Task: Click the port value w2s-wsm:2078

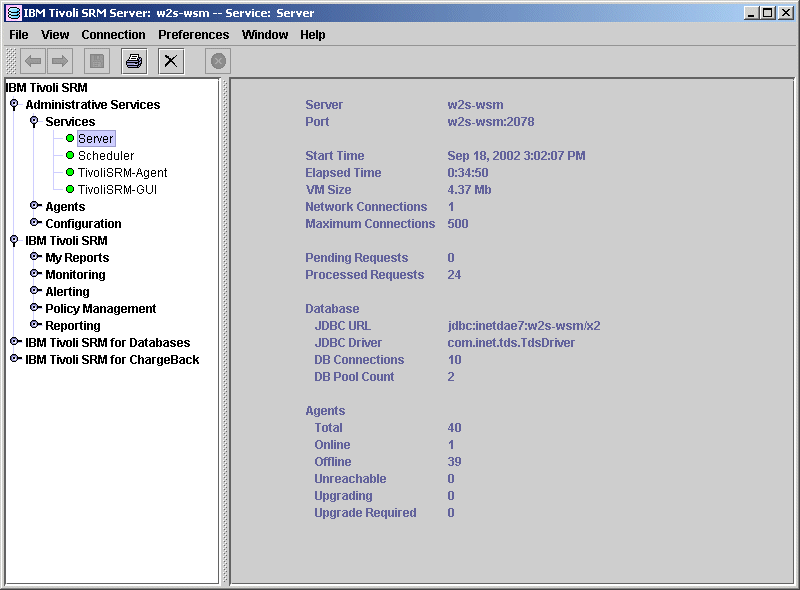Action: pos(491,121)
